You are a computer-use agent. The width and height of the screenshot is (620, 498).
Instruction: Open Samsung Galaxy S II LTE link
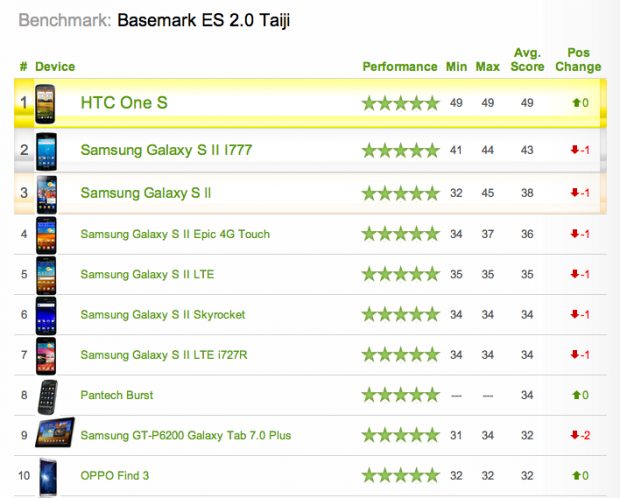pyautogui.click(x=147, y=275)
